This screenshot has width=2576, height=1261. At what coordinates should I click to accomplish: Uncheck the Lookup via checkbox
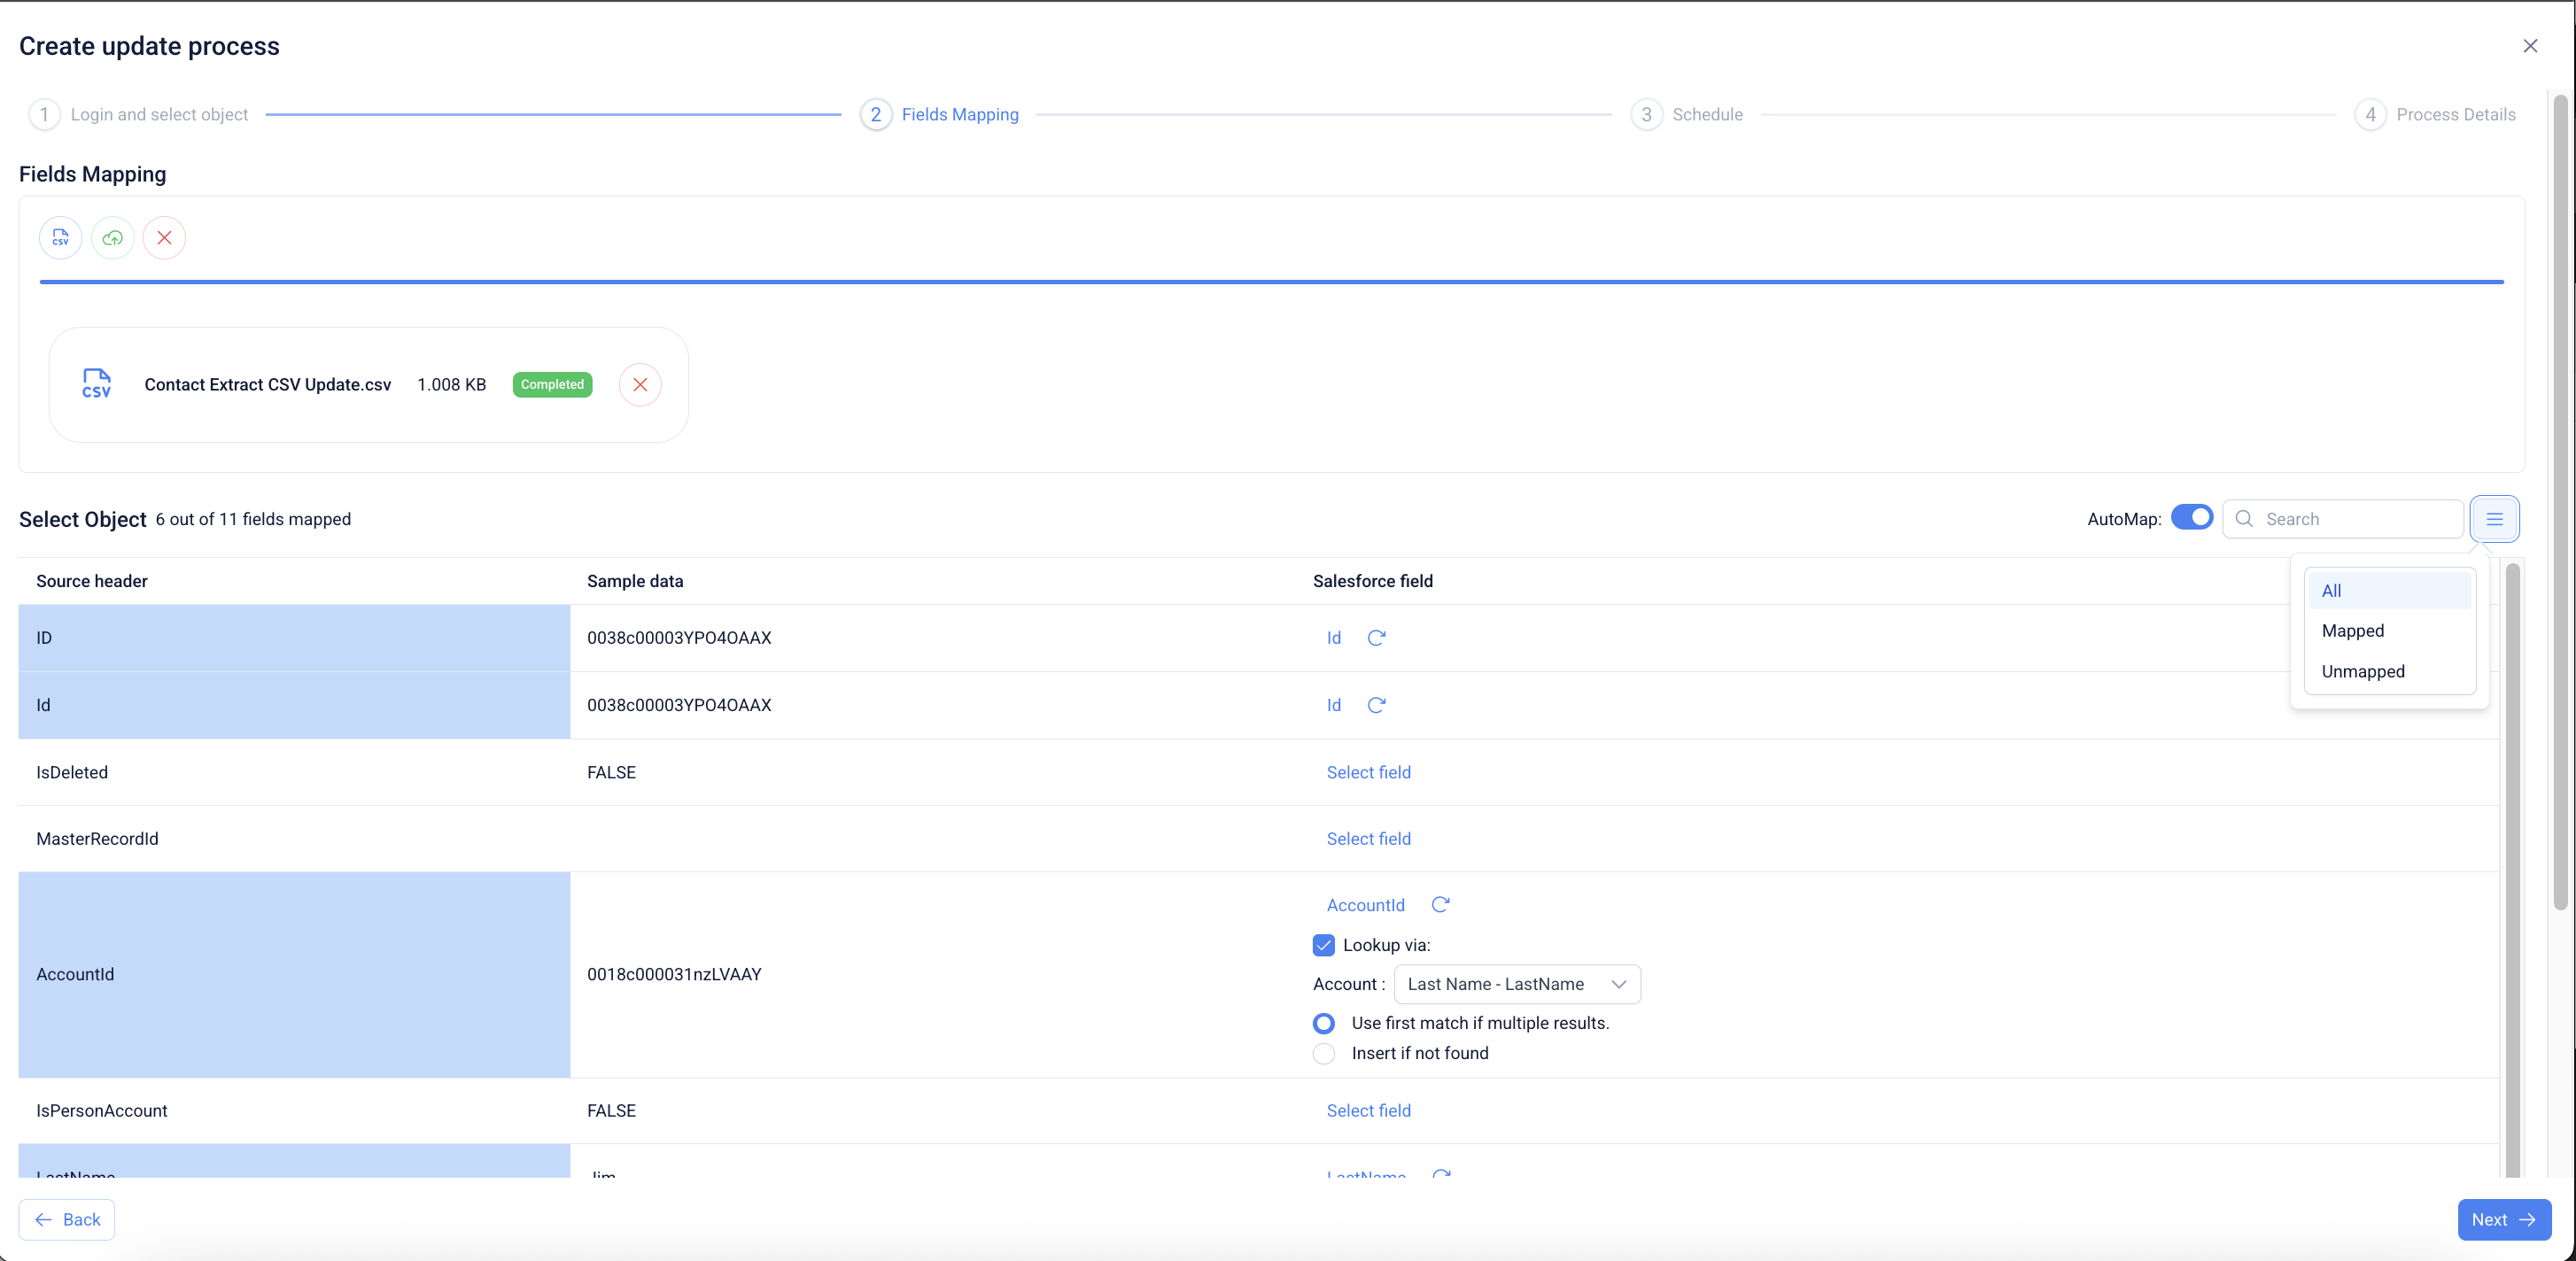coord(1323,945)
